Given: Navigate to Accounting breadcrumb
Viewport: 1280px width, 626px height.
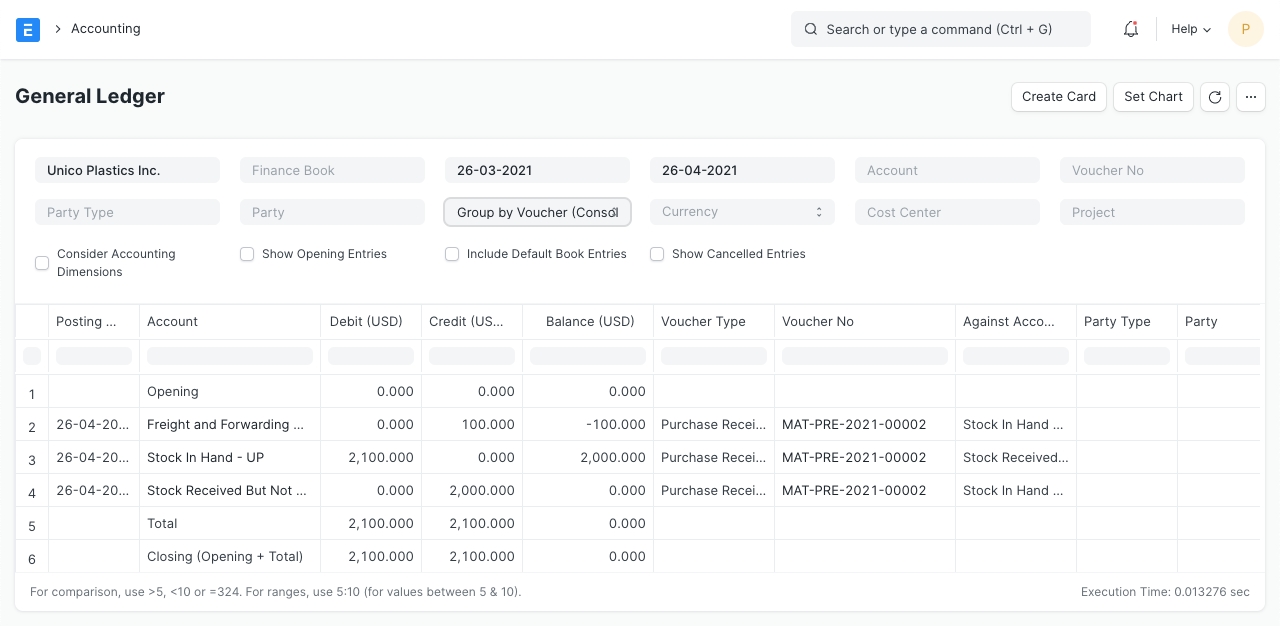Looking at the screenshot, I should 105,29.
